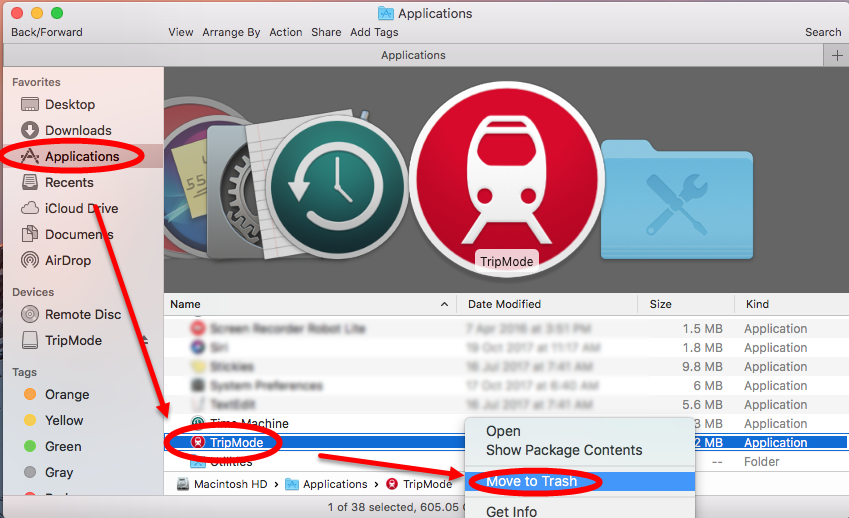Click the Applications folder icon in title bar
849x518 pixels.
tap(386, 13)
